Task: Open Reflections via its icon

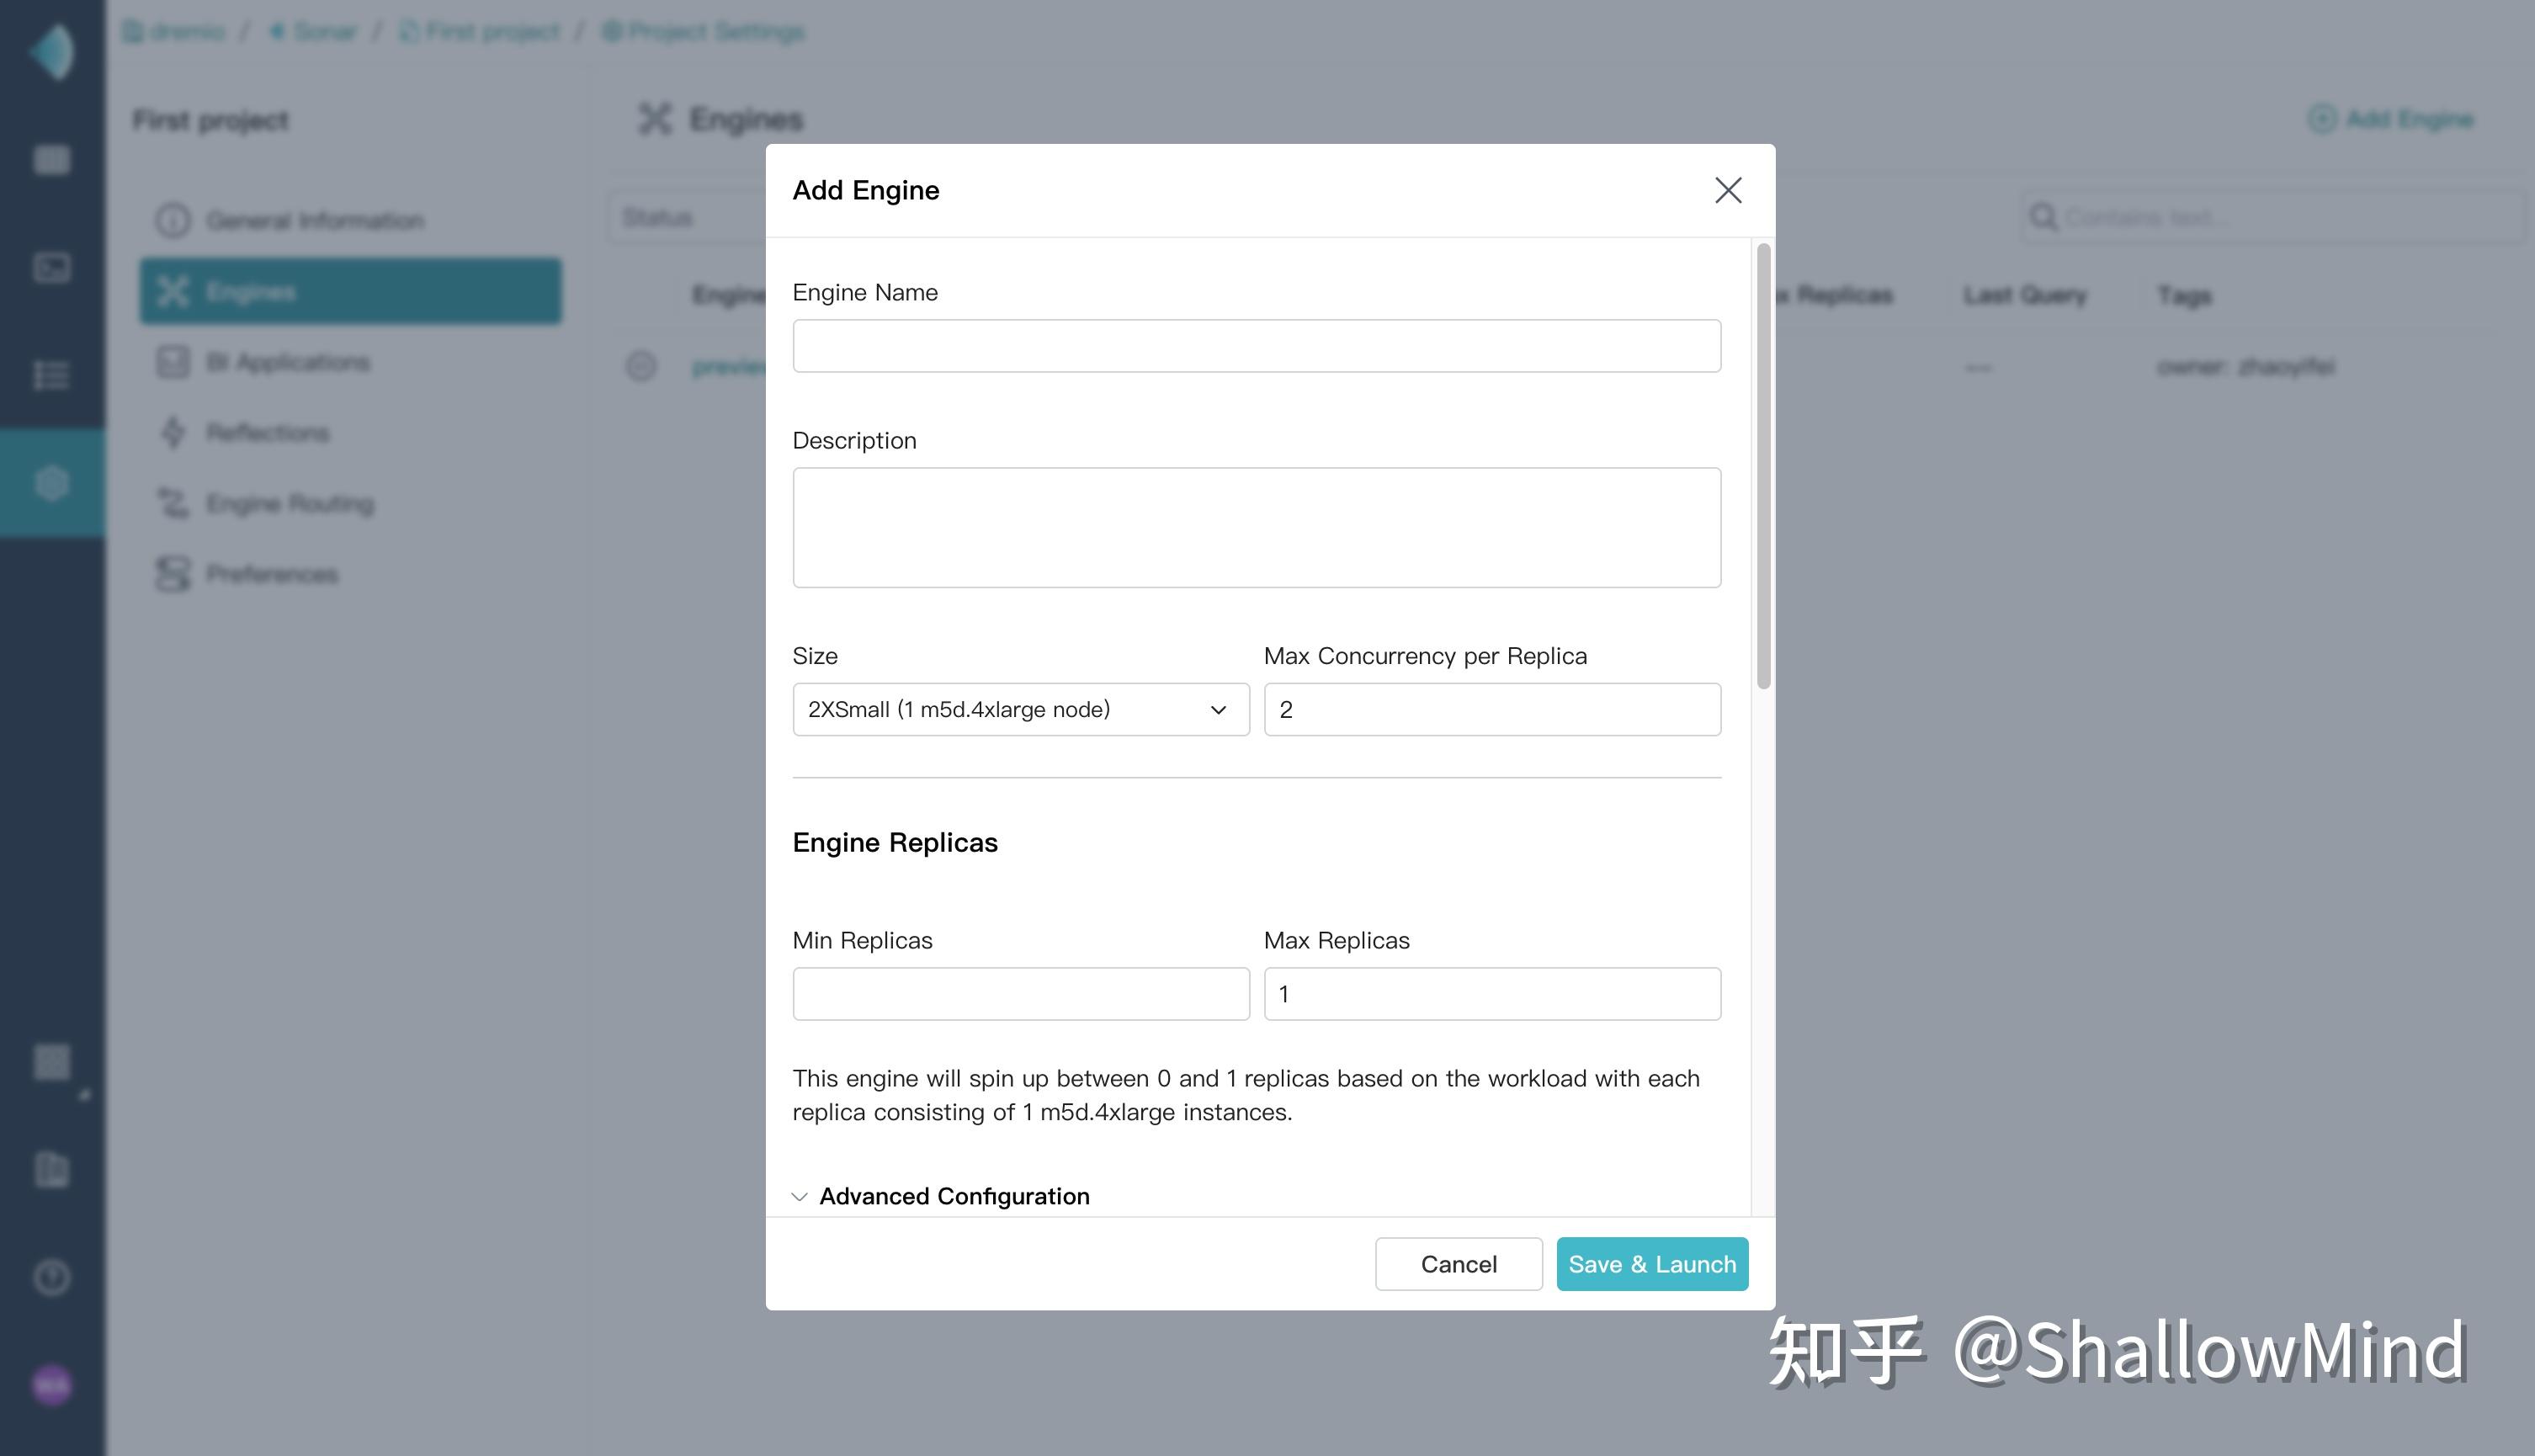Action: [173, 432]
